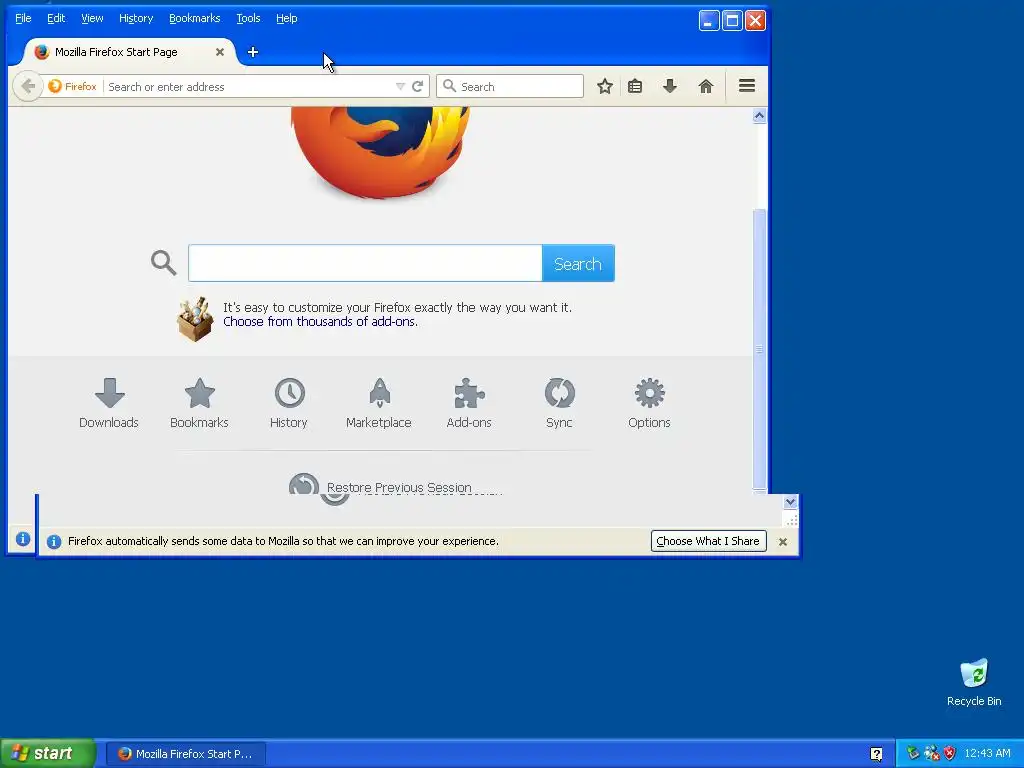Open Marketplace rocket launcher
Image resolution: width=1024 pixels, height=768 pixels.
click(x=379, y=403)
